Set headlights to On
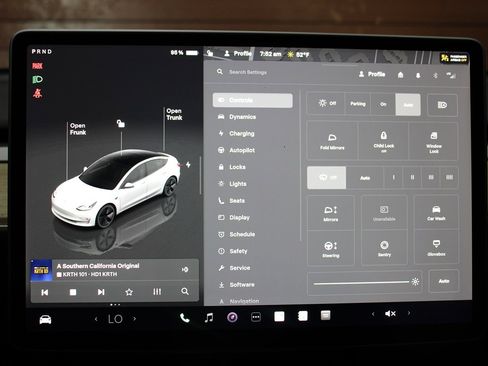The height and width of the screenshot is (366, 488). pyautogui.click(x=383, y=104)
